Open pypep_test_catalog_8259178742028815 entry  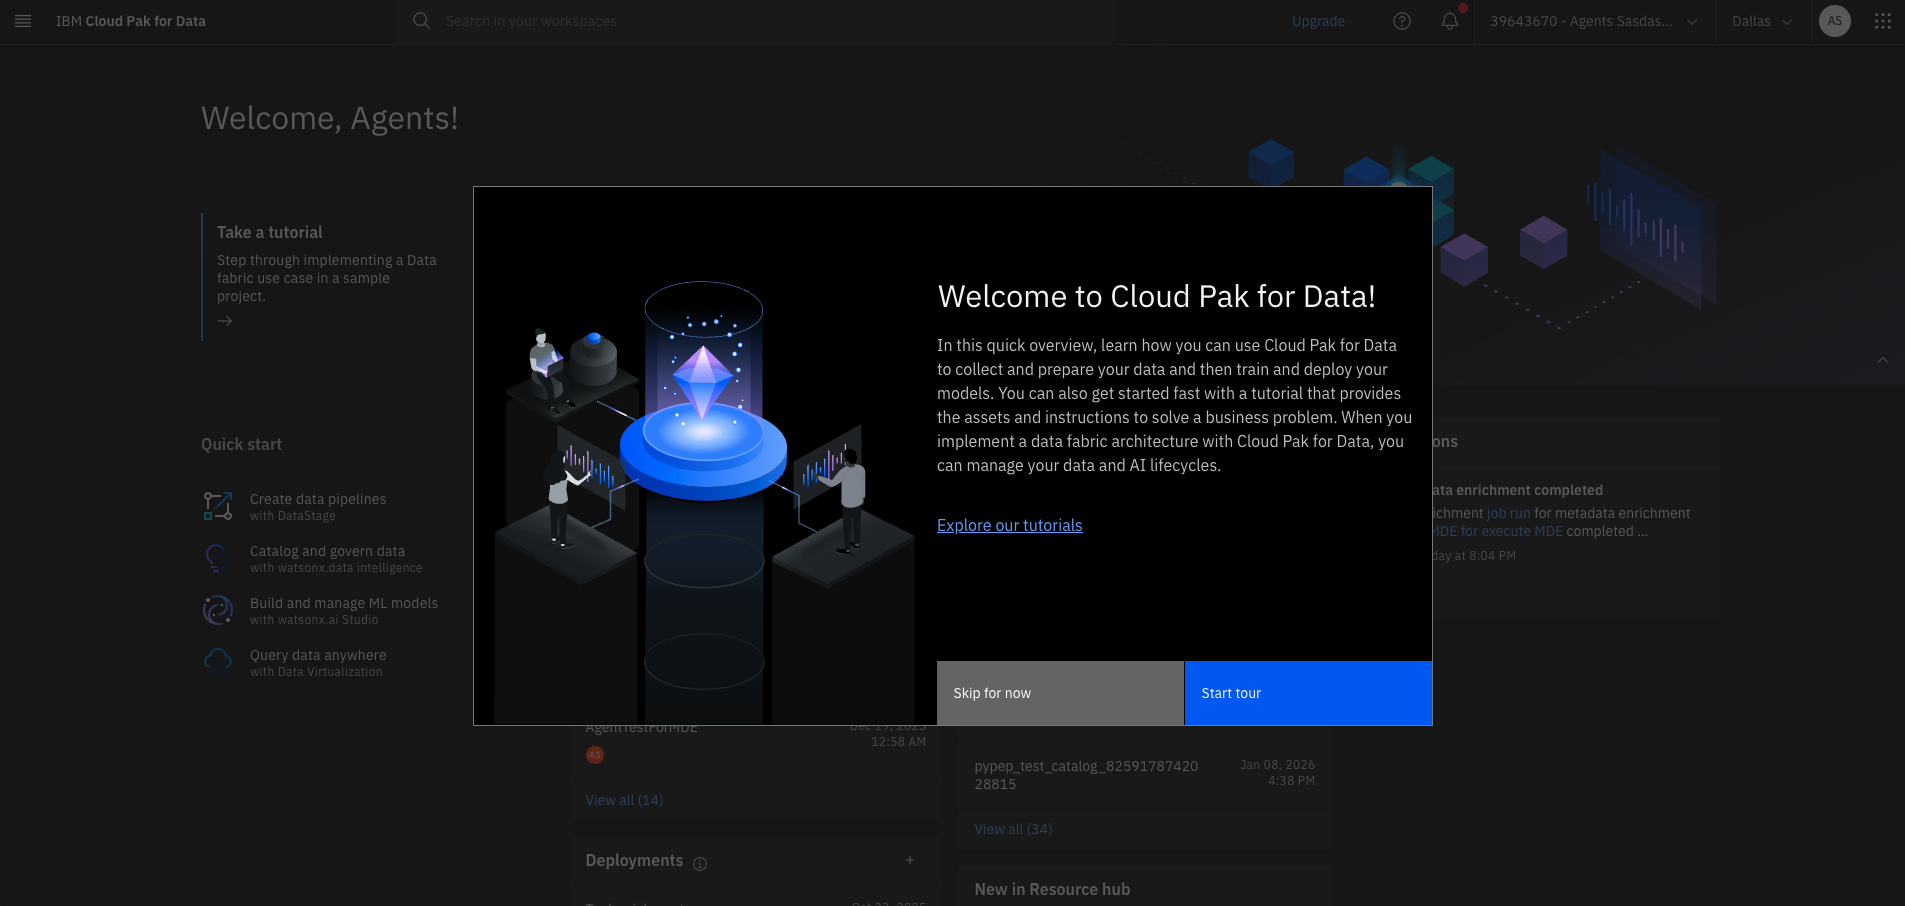tap(1086, 775)
